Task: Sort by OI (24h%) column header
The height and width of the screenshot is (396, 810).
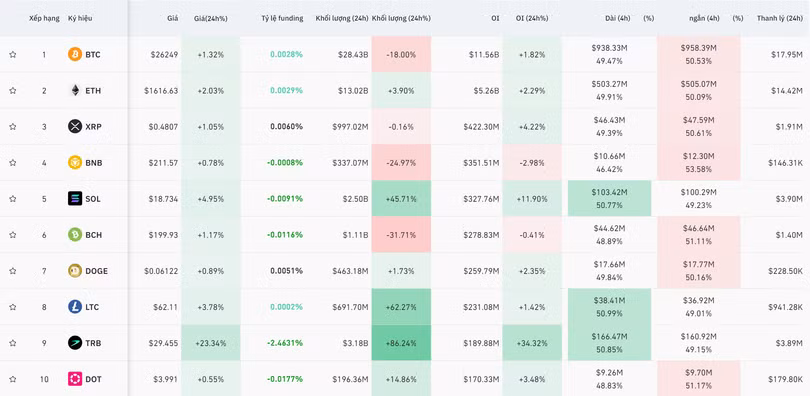Action: 532,18
